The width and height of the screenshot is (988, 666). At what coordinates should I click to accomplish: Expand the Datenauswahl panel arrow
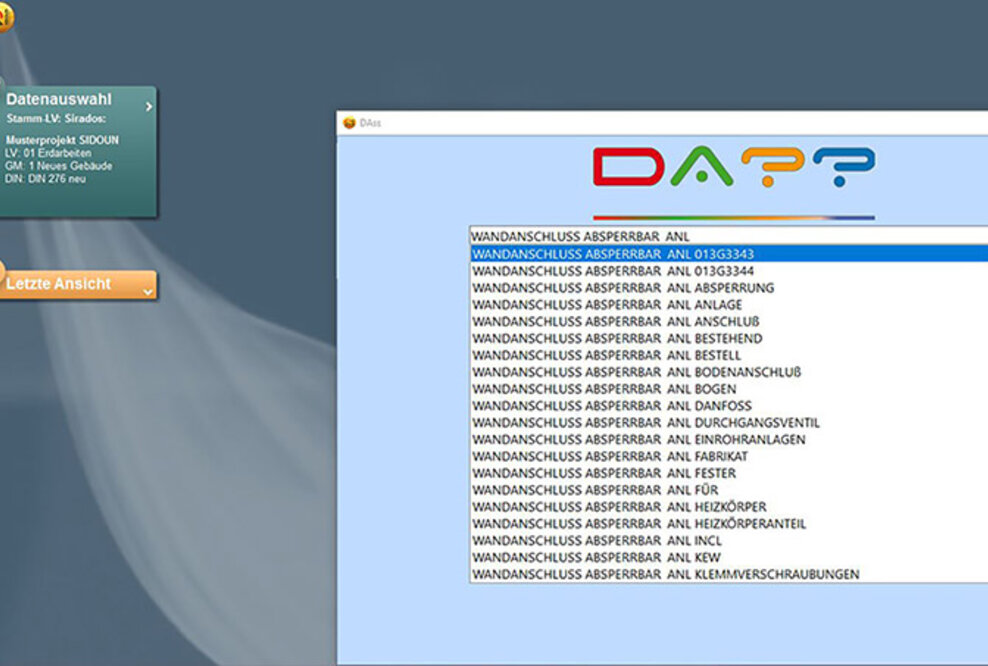coord(148,106)
